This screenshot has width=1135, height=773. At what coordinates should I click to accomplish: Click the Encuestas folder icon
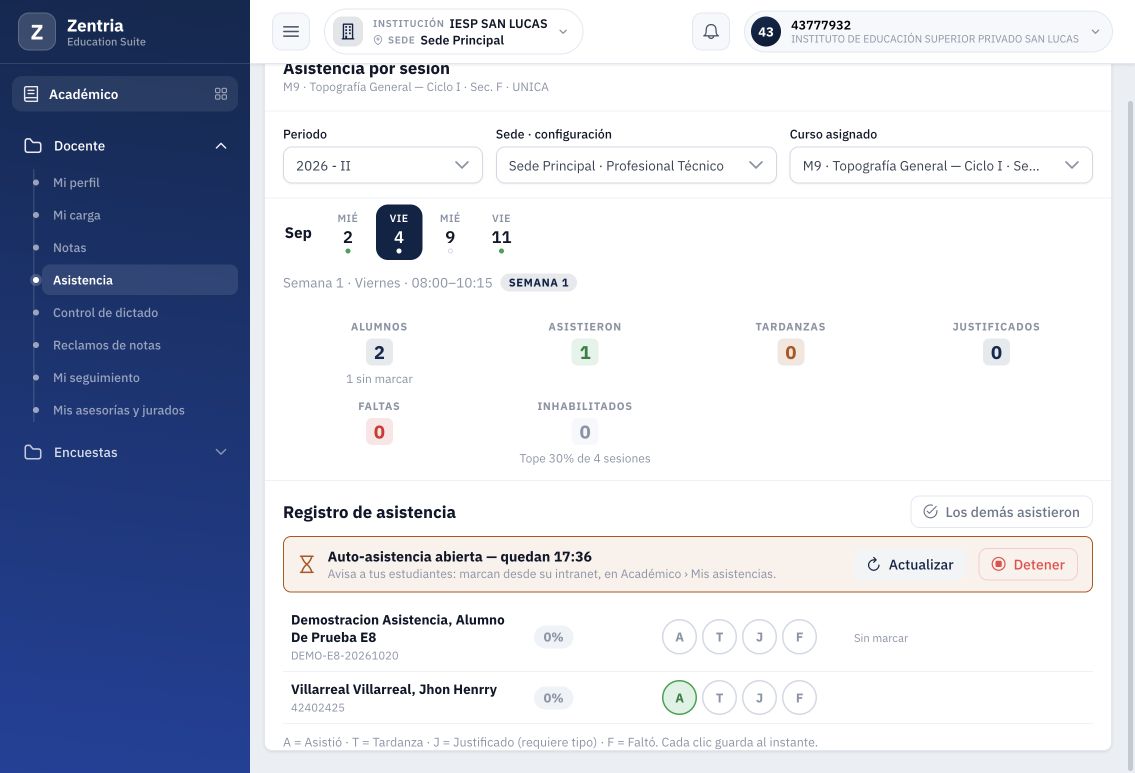pos(33,452)
